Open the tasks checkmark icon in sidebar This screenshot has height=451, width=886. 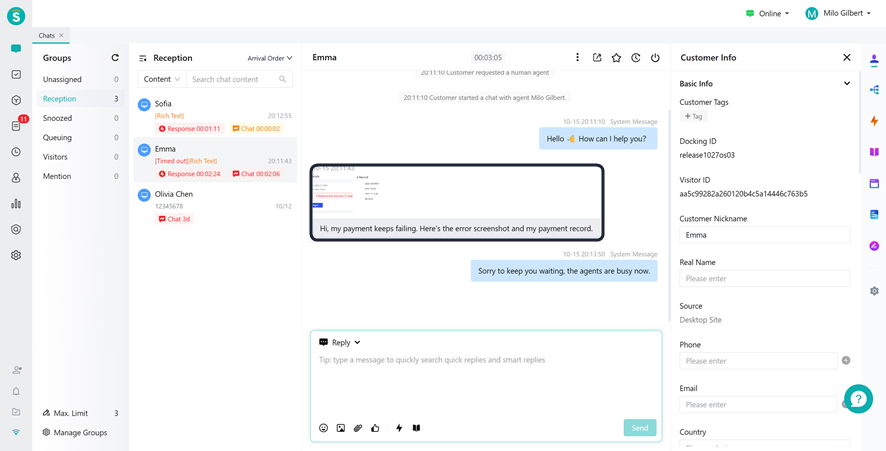tap(16, 74)
